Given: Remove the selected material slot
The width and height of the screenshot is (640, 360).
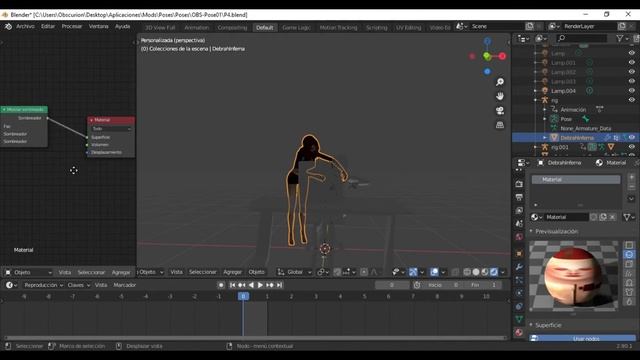Looking at the screenshot, I should coord(631,187).
